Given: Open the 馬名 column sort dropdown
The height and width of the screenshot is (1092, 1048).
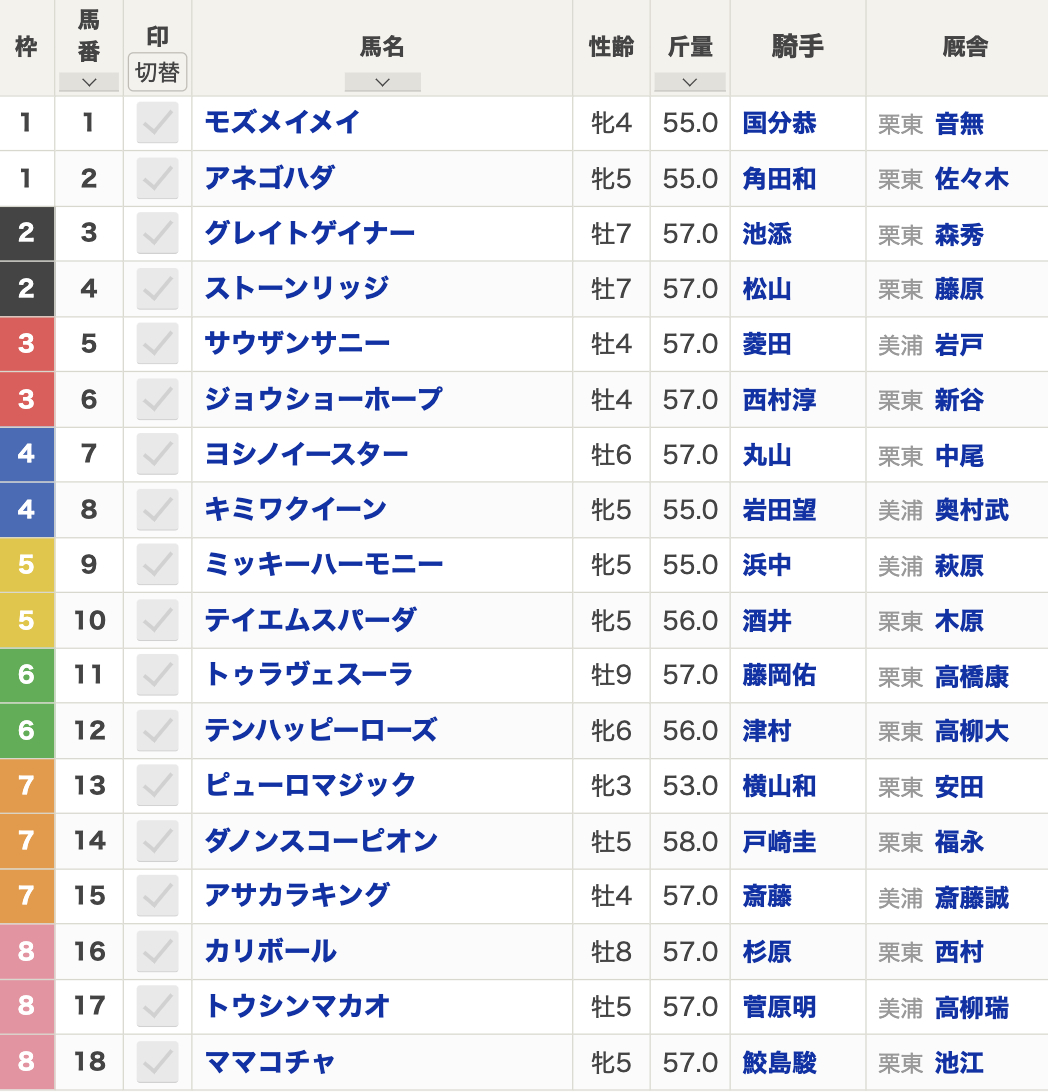Looking at the screenshot, I should pos(382,82).
